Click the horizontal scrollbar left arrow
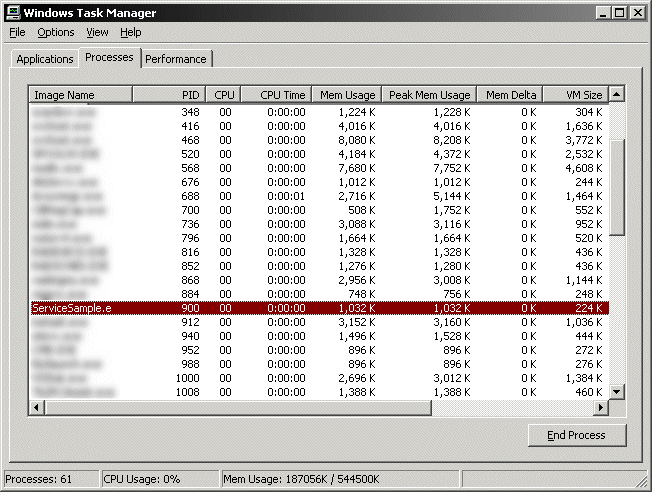This screenshot has width=652, height=492. [36, 408]
